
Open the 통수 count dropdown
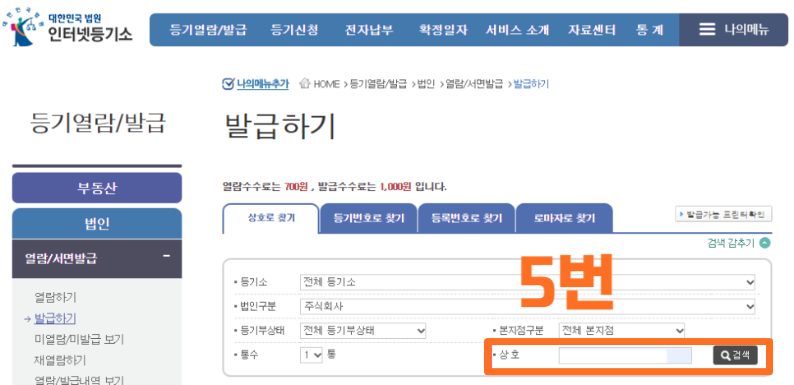click(x=311, y=355)
